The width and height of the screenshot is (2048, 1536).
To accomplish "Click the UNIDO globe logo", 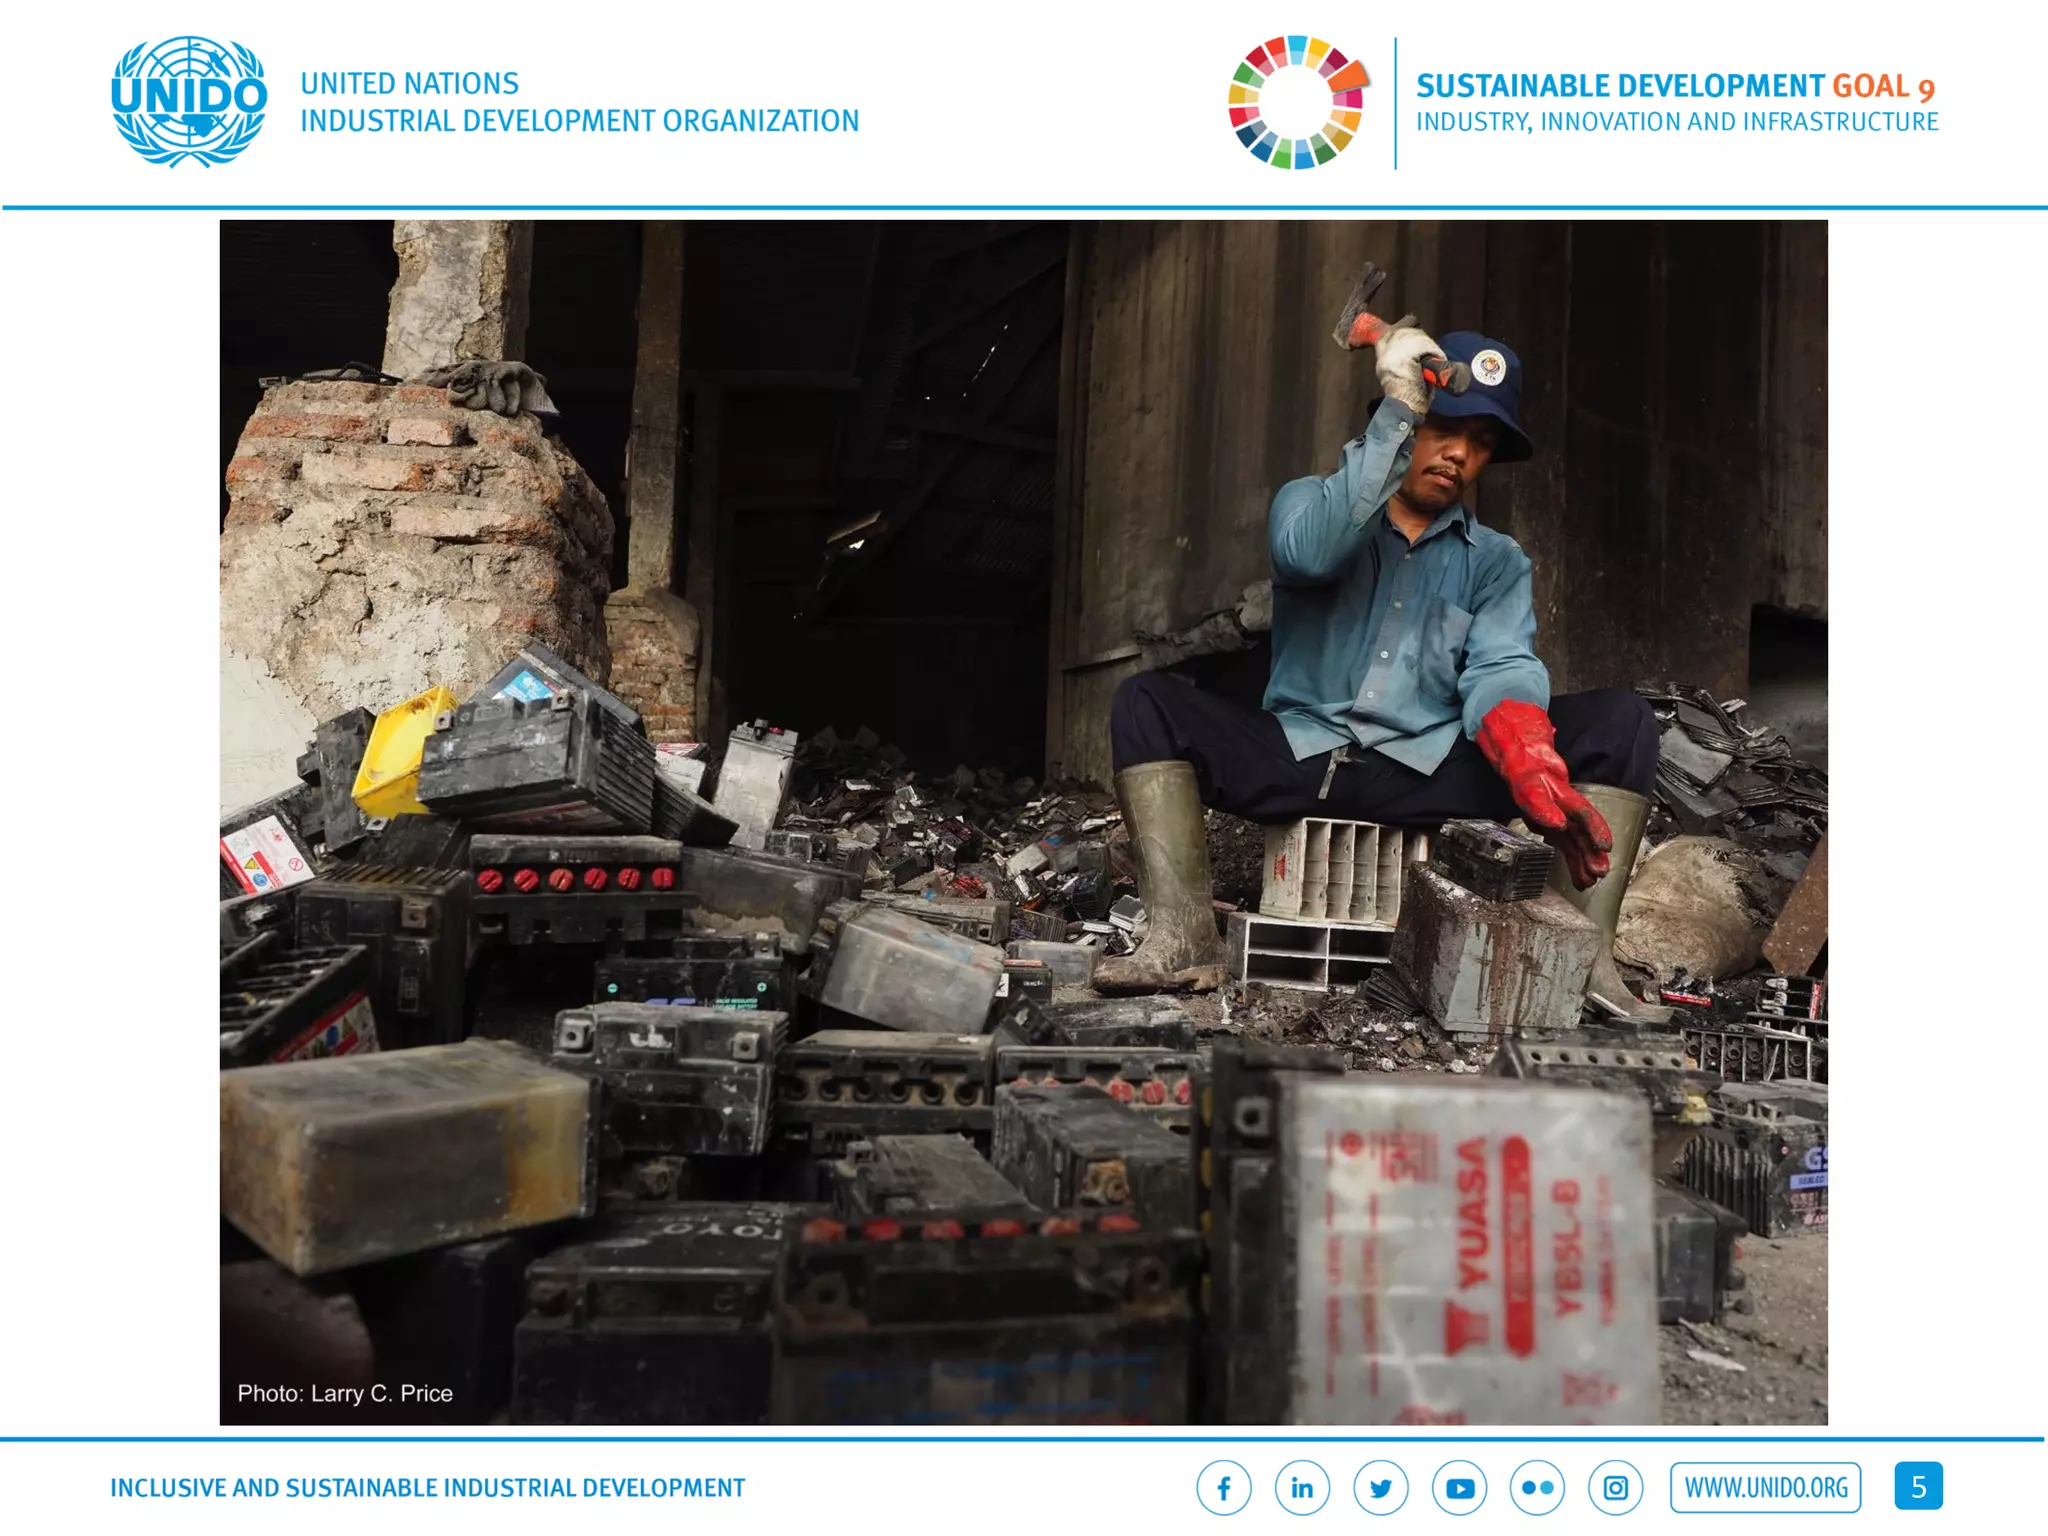I will tap(189, 102).
